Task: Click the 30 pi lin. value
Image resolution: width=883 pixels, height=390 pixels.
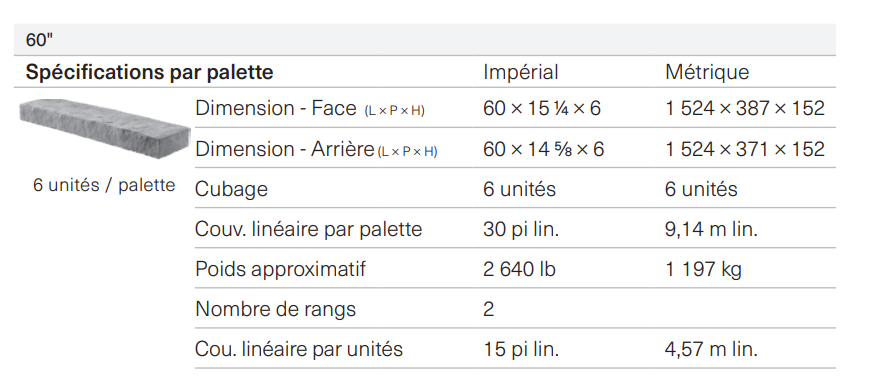Action: [521, 229]
